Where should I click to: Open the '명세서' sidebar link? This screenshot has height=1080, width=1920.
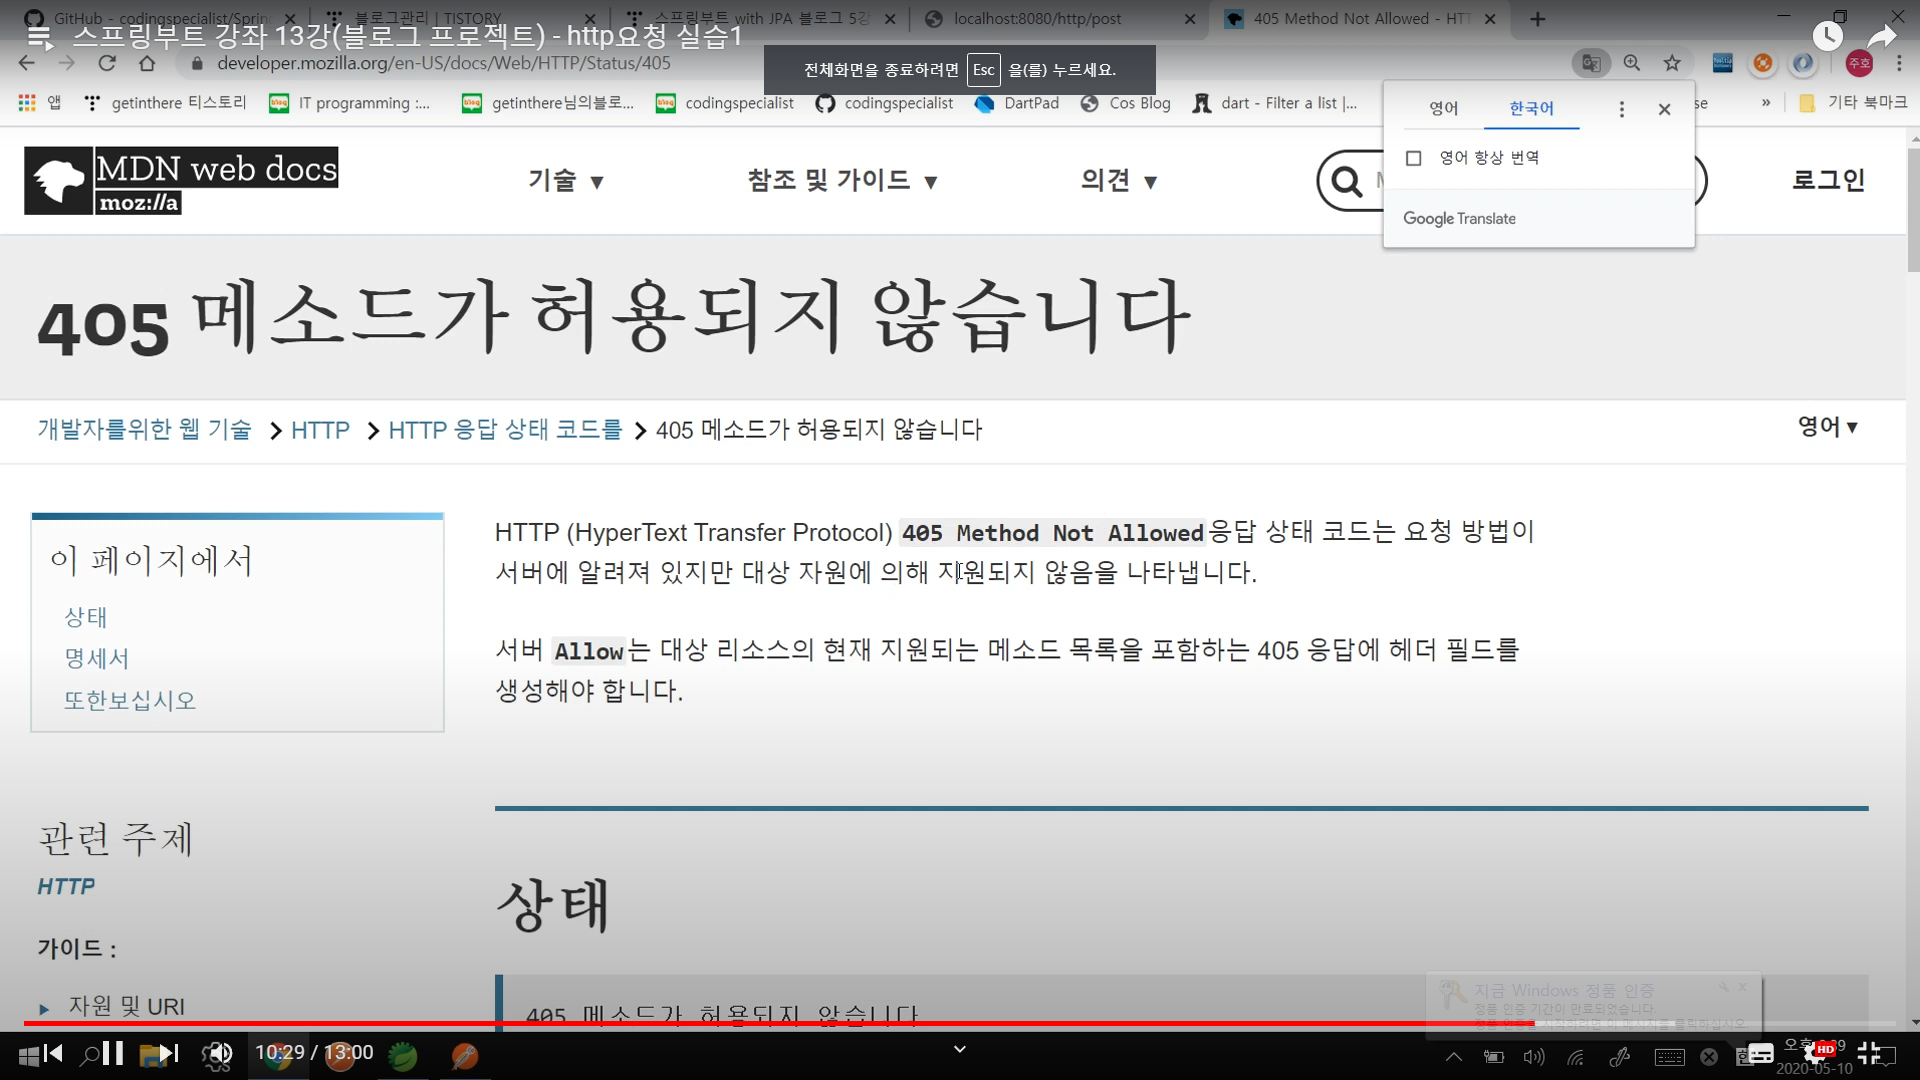pos(96,658)
